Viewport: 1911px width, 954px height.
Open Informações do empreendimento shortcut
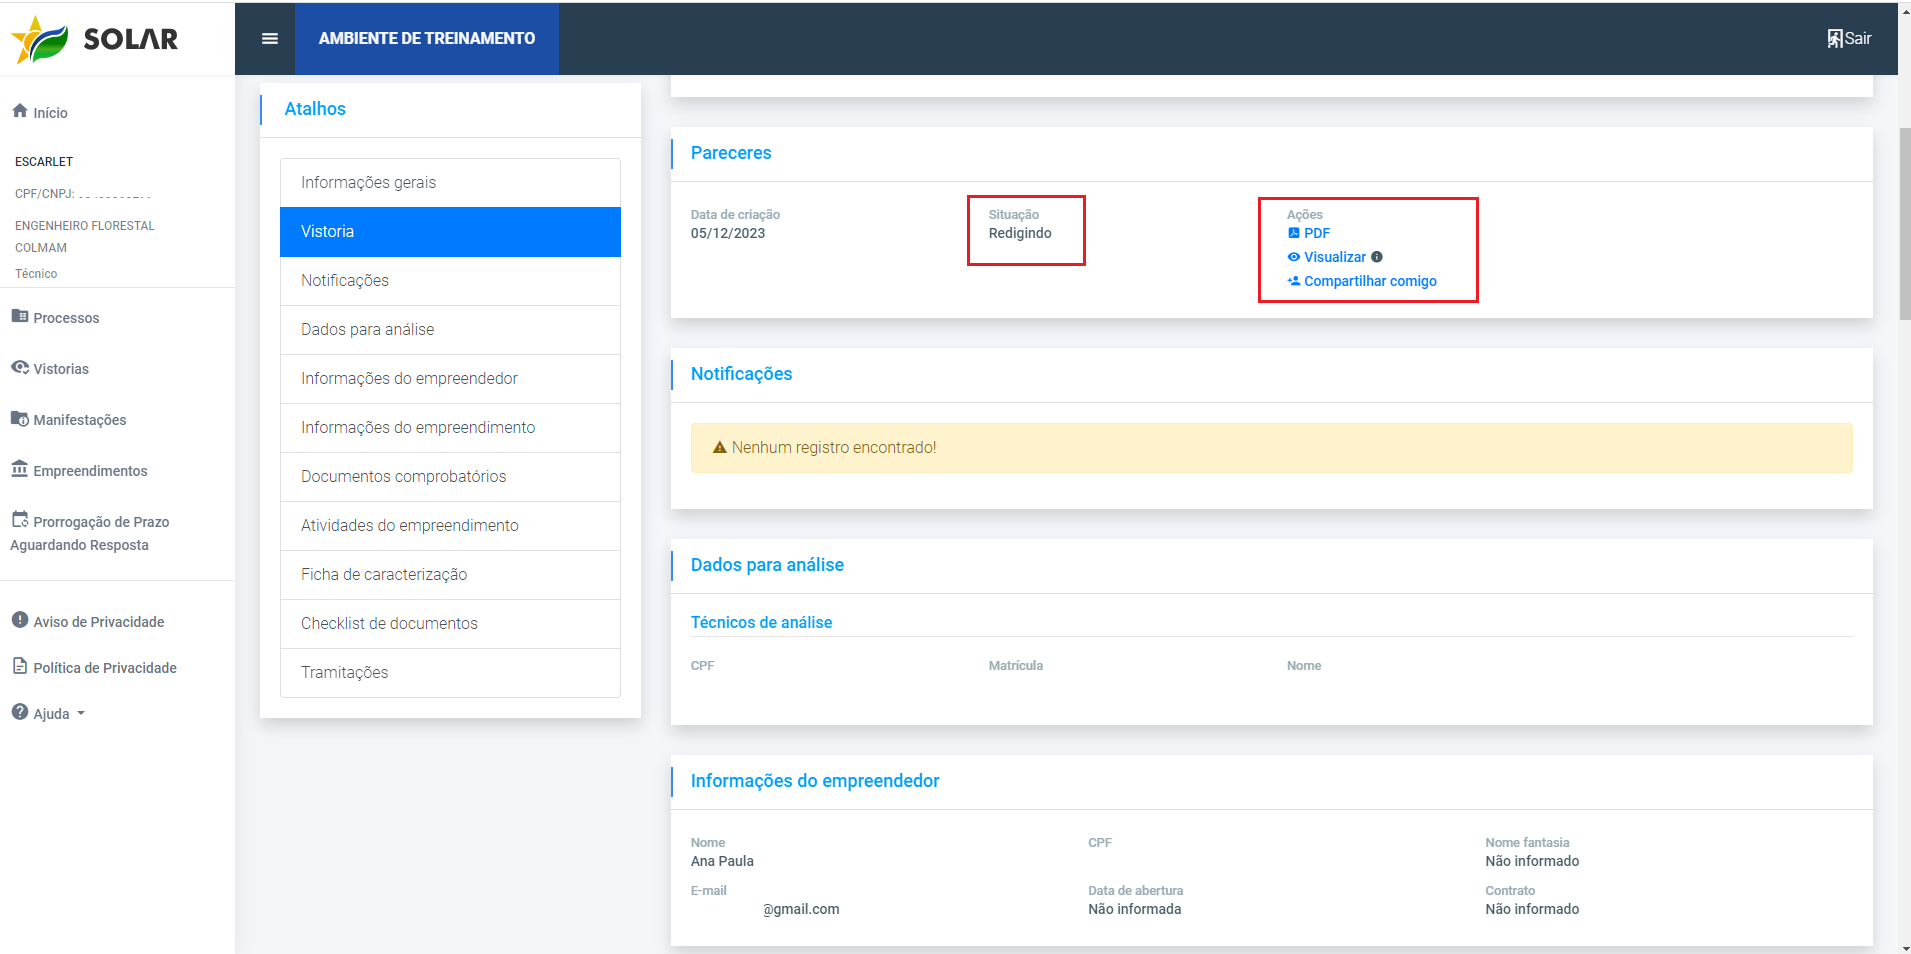coord(450,428)
